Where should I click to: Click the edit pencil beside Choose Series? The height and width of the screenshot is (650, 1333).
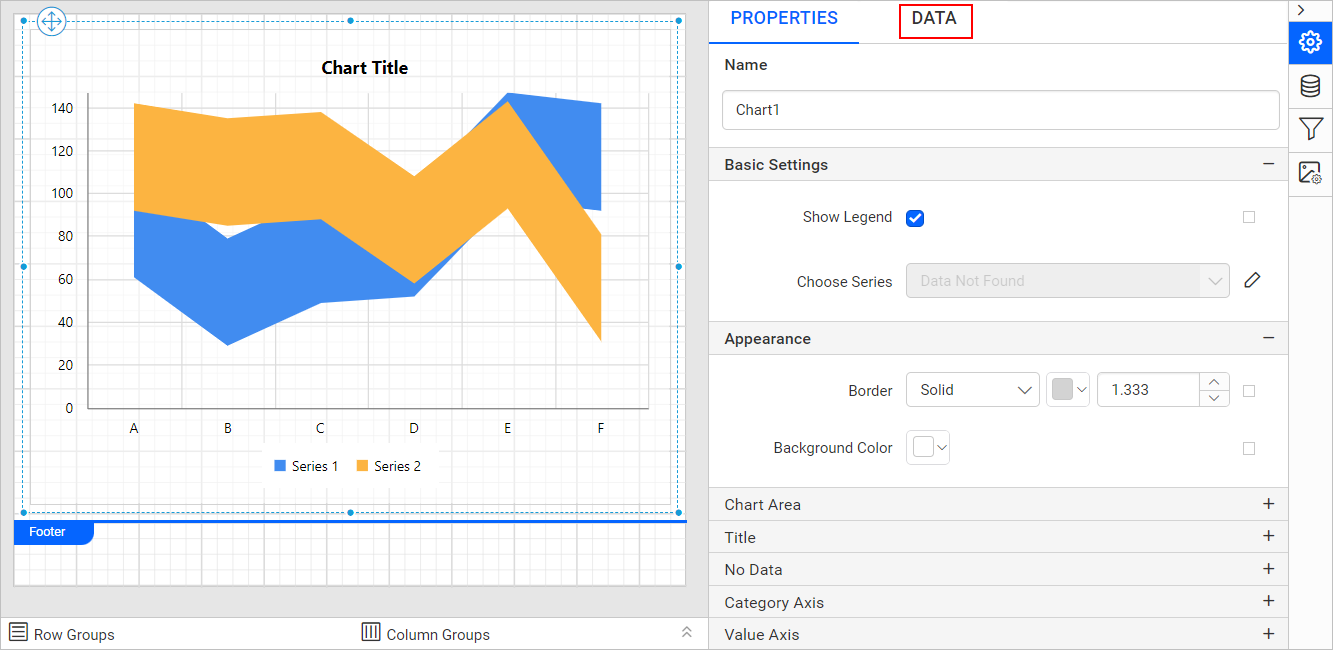pos(1252,280)
